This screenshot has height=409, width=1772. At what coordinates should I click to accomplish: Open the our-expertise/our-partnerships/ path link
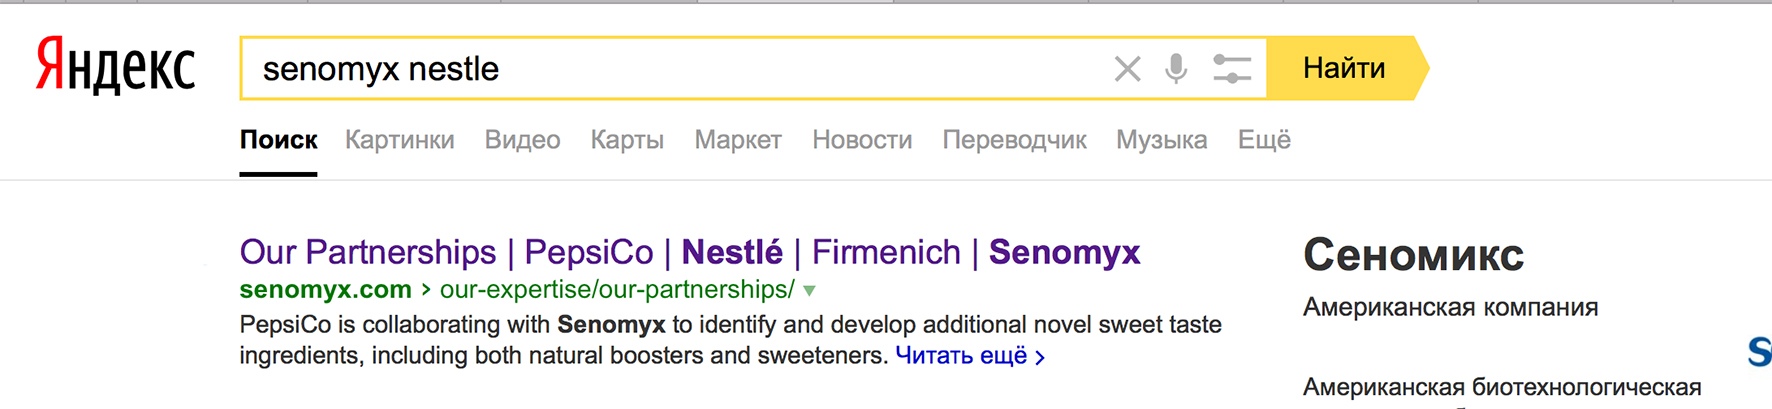(x=617, y=290)
